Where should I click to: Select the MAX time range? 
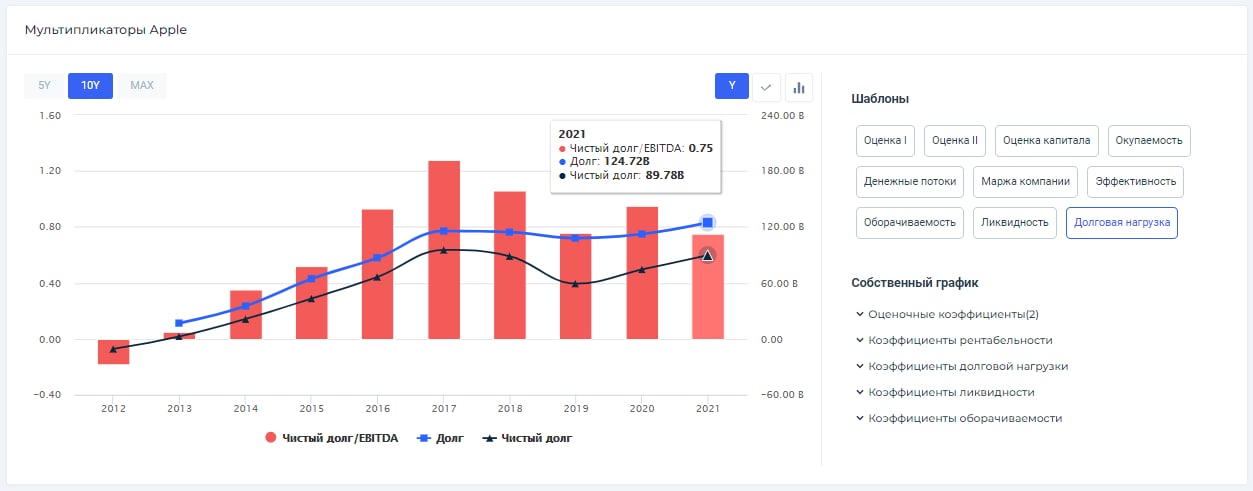point(142,85)
